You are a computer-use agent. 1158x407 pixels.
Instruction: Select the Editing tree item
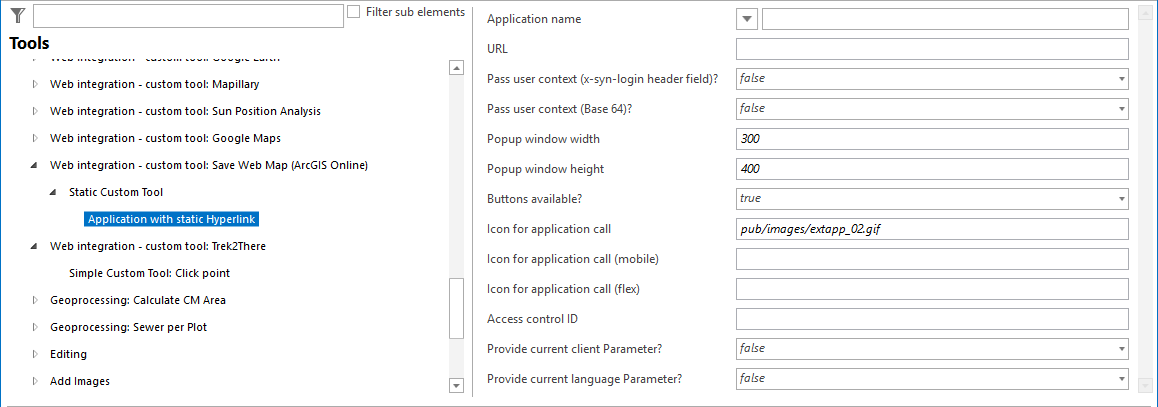[68, 354]
